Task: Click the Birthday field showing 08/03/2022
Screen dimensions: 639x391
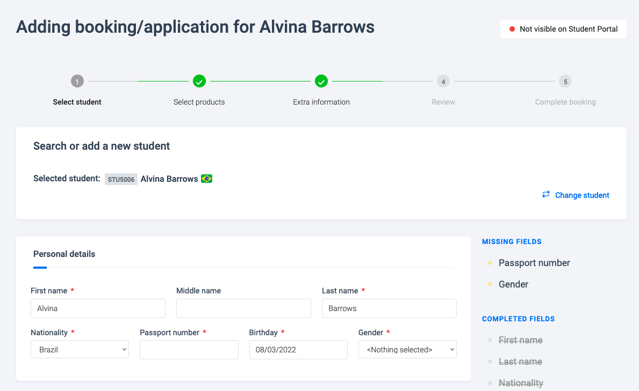Action: [x=298, y=350]
